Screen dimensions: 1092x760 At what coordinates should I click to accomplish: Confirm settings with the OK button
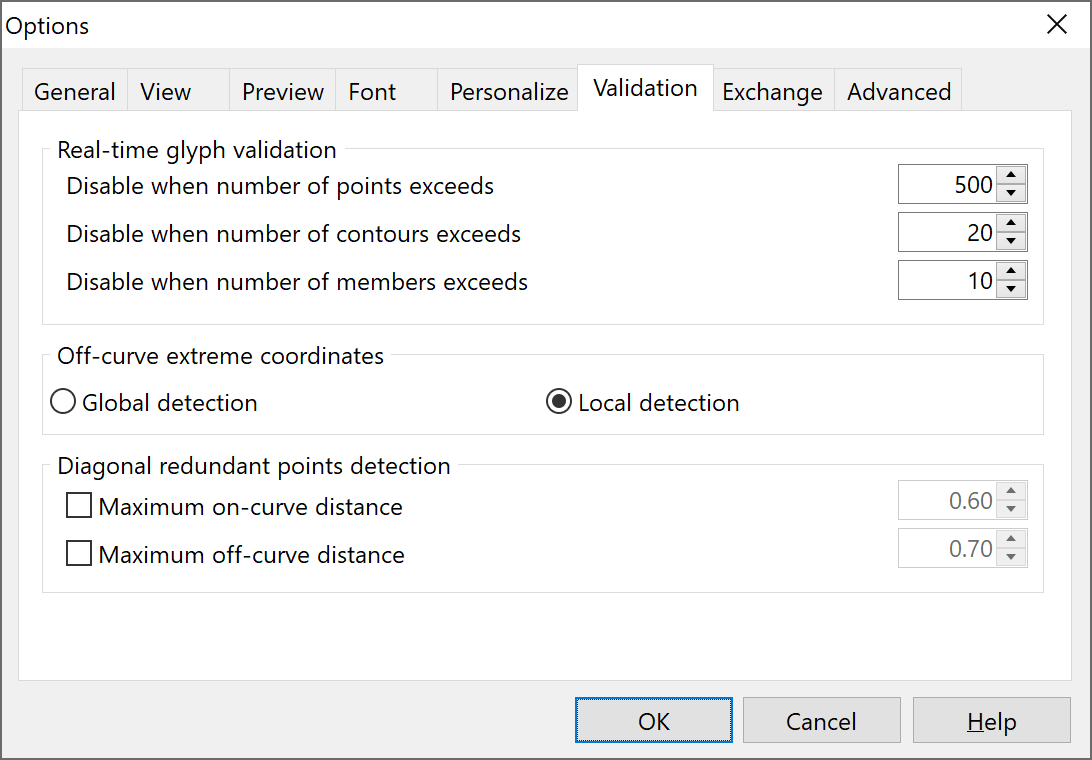[653, 720]
